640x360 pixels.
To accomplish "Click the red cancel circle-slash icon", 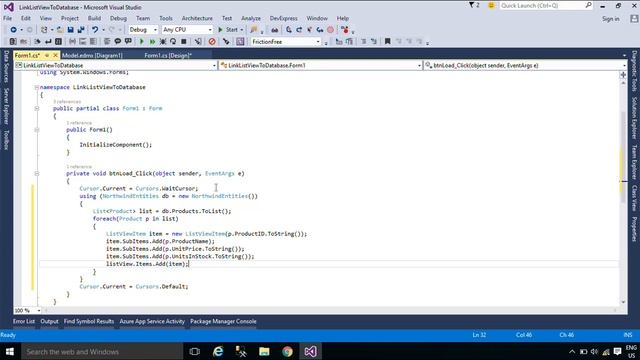I will (x=212, y=42).
